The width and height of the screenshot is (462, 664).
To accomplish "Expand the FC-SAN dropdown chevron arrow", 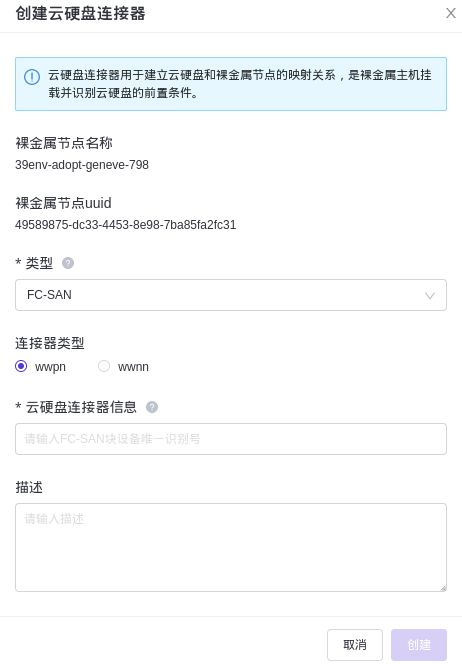I will coord(430,296).
